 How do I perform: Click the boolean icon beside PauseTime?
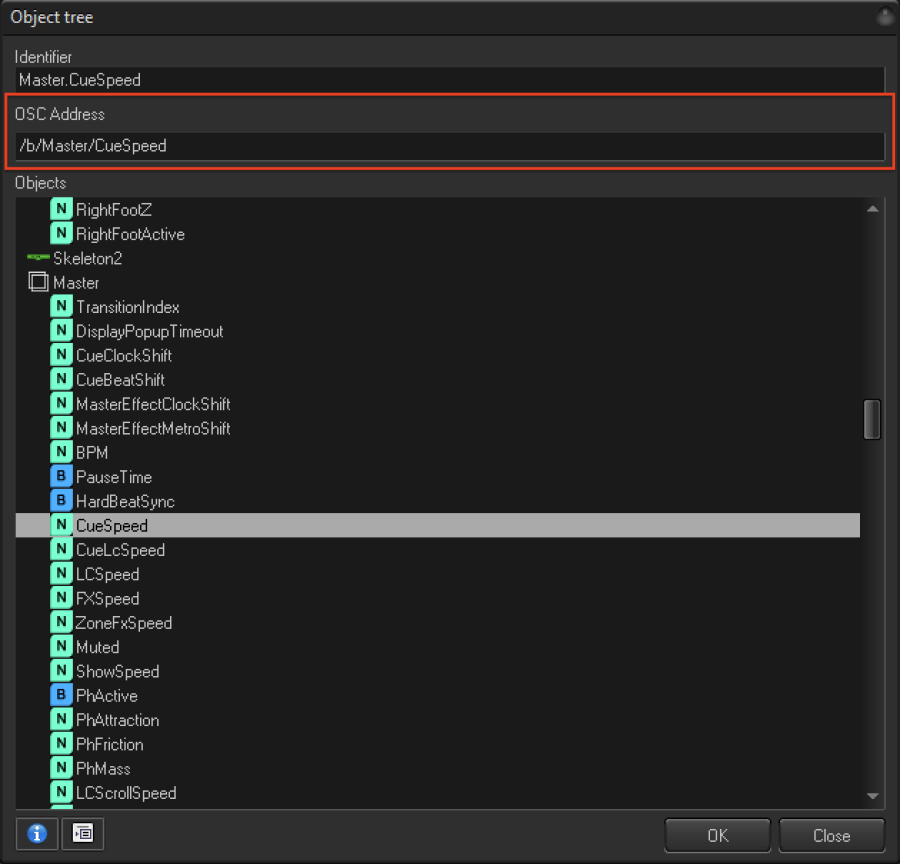click(x=62, y=477)
